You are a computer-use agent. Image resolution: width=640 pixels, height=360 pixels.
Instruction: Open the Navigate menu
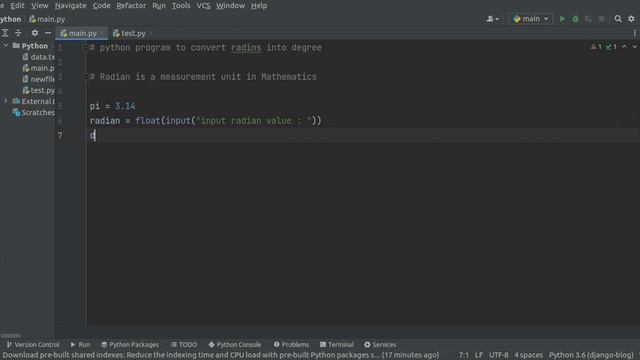pyautogui.click(x=71, y=6)
